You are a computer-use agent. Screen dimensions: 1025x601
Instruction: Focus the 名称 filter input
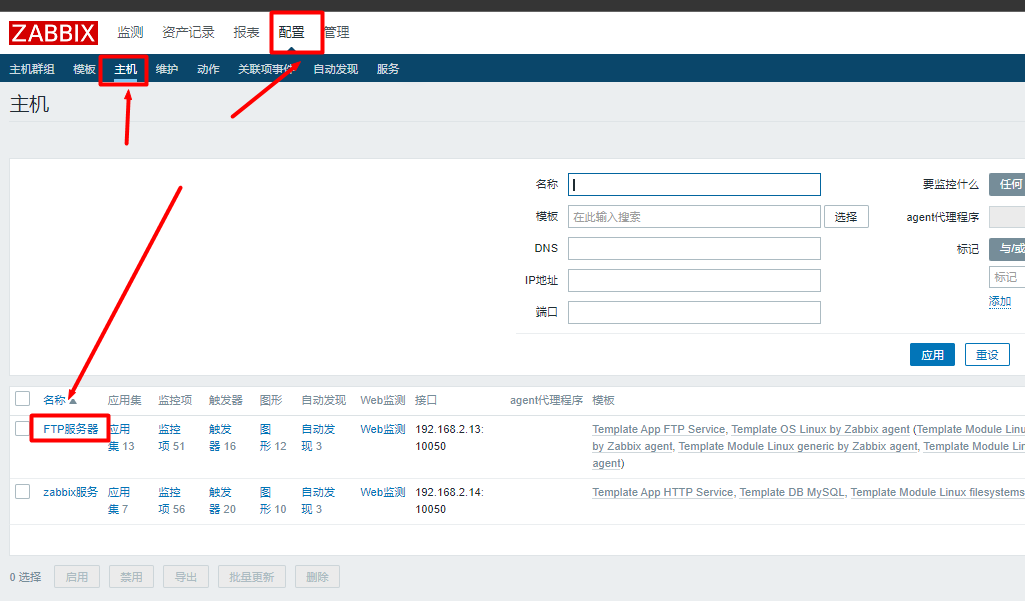(x=694, y=184)
